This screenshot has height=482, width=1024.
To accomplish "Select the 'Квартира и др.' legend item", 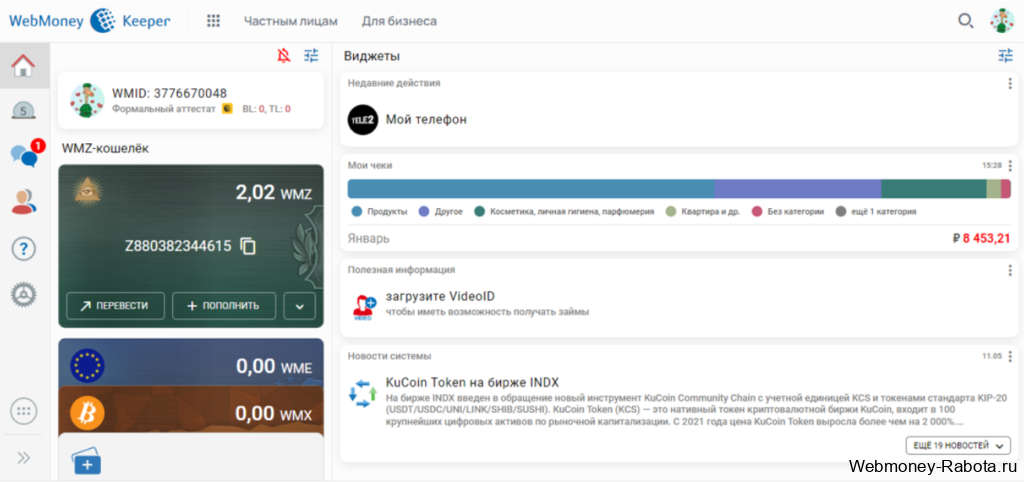I will tap(703, 212).
